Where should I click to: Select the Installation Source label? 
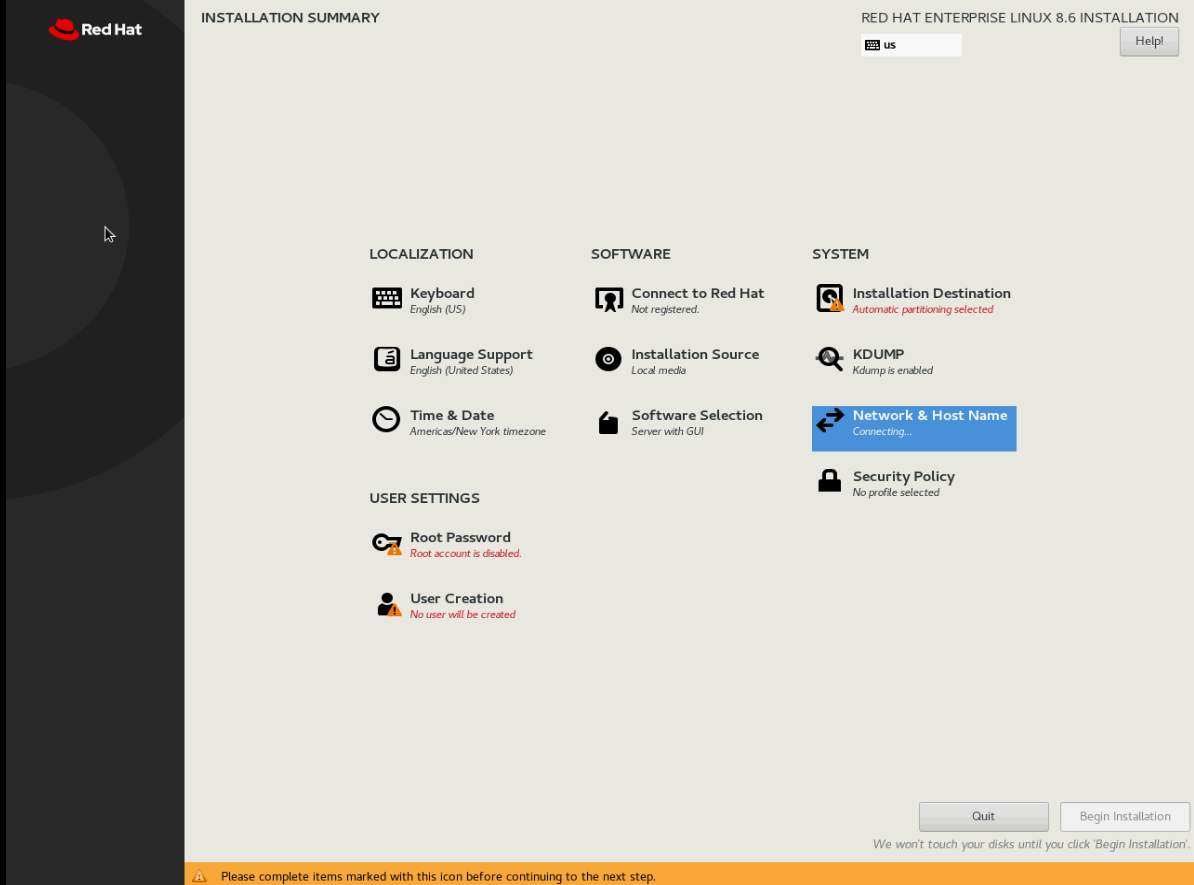(695, 354)
